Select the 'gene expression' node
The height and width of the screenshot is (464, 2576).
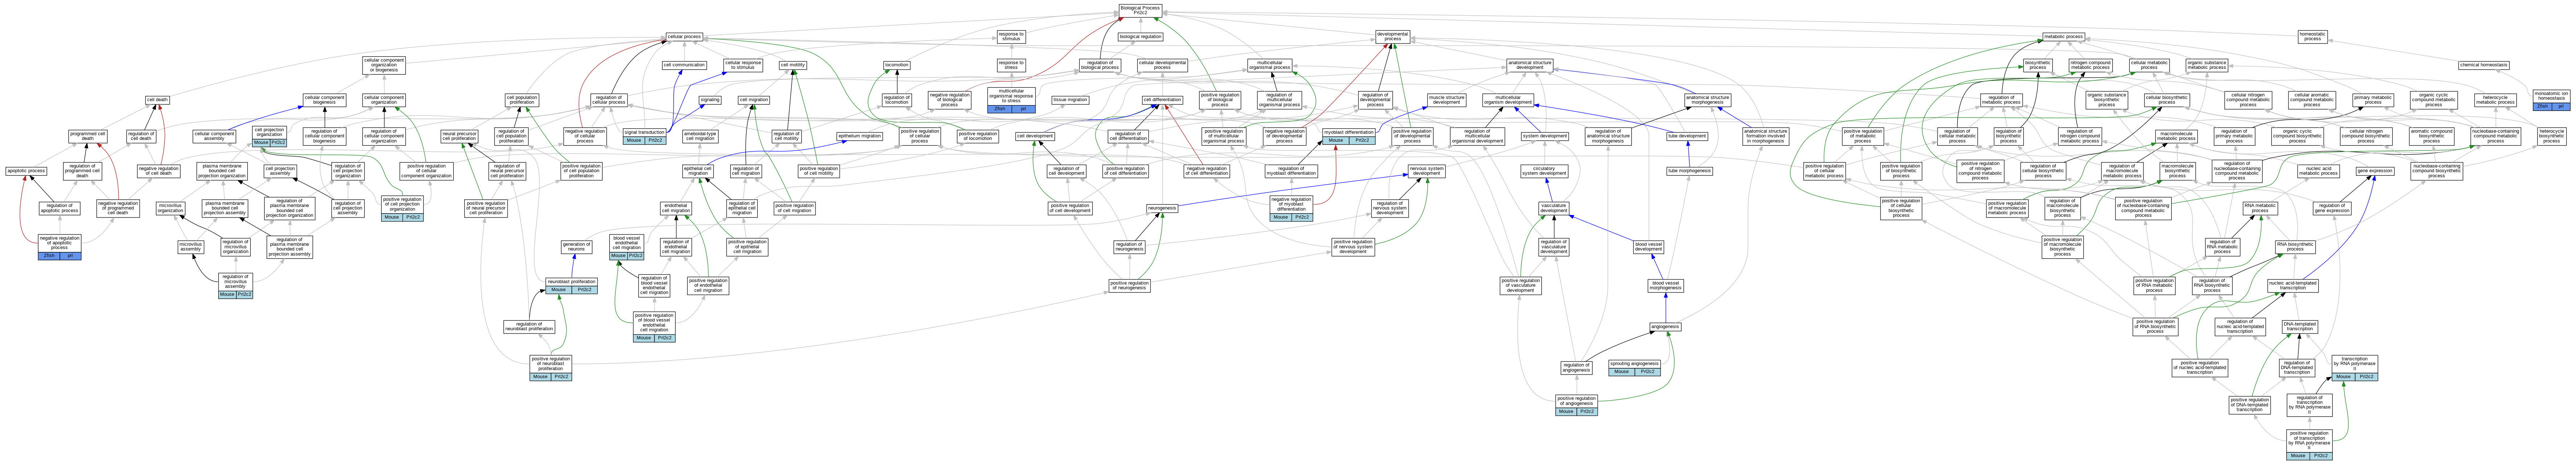2375,171
